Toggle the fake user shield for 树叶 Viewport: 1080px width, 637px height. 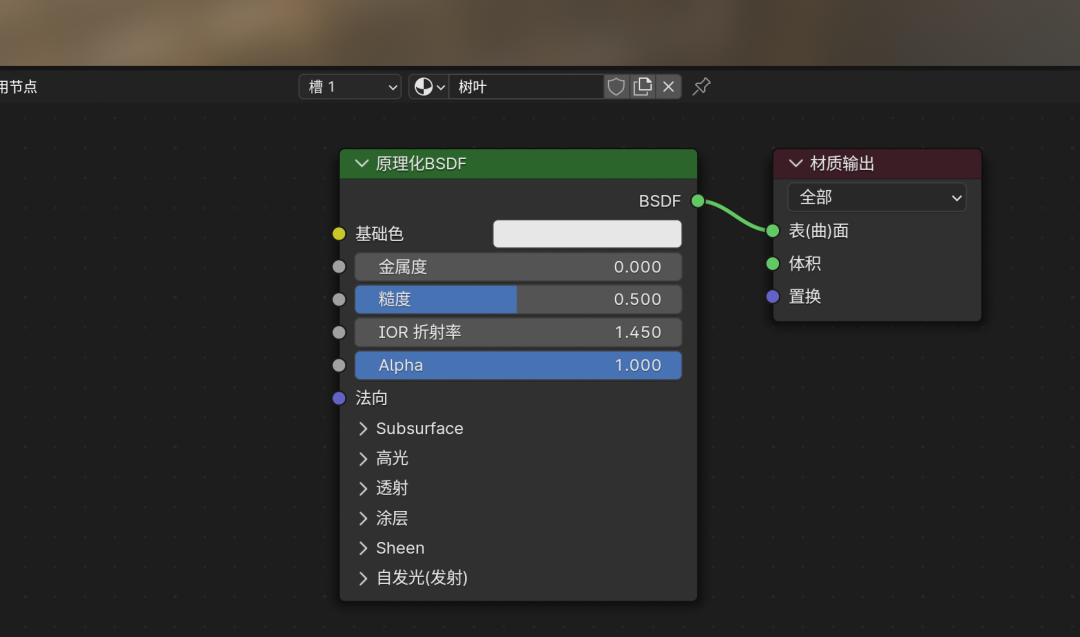pyautogui.click(x=615, y=86)
